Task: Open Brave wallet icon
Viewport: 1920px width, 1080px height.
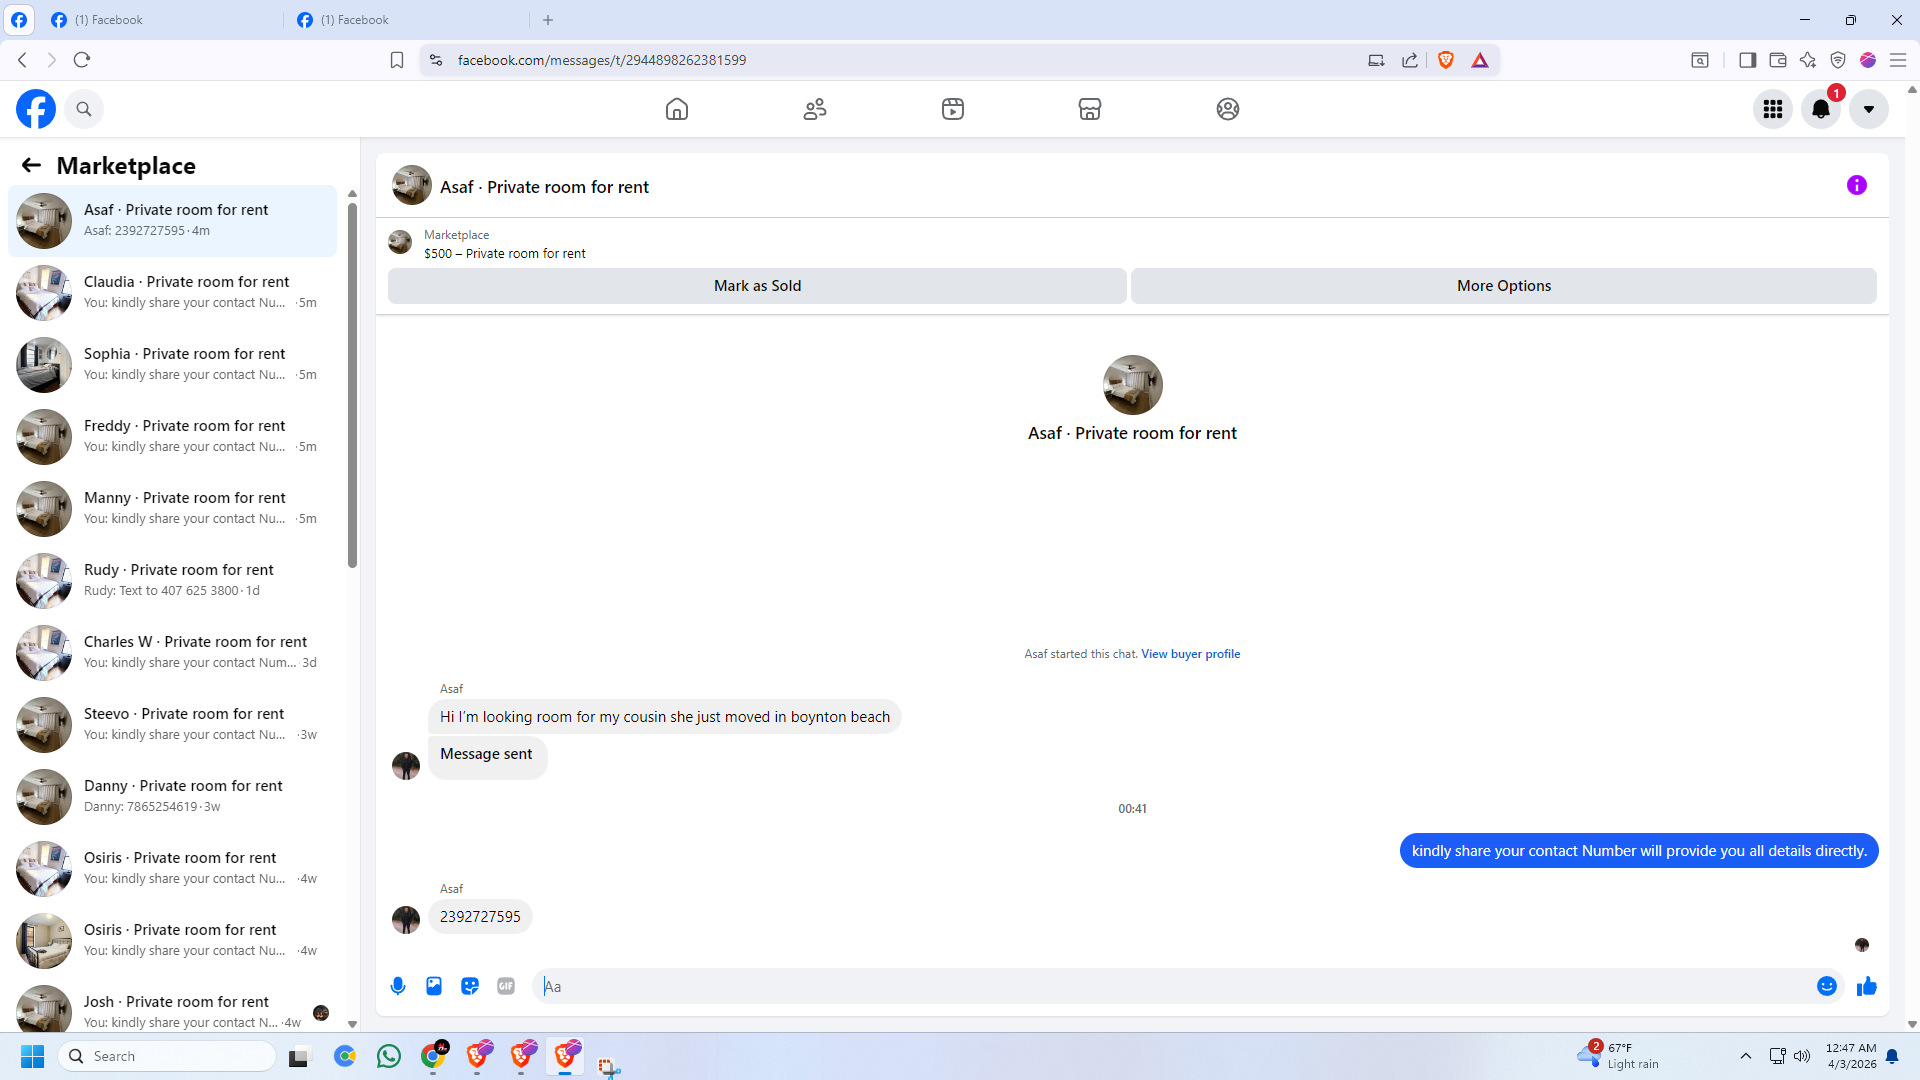Action: pyautogui.click(x=1778, y=60)
